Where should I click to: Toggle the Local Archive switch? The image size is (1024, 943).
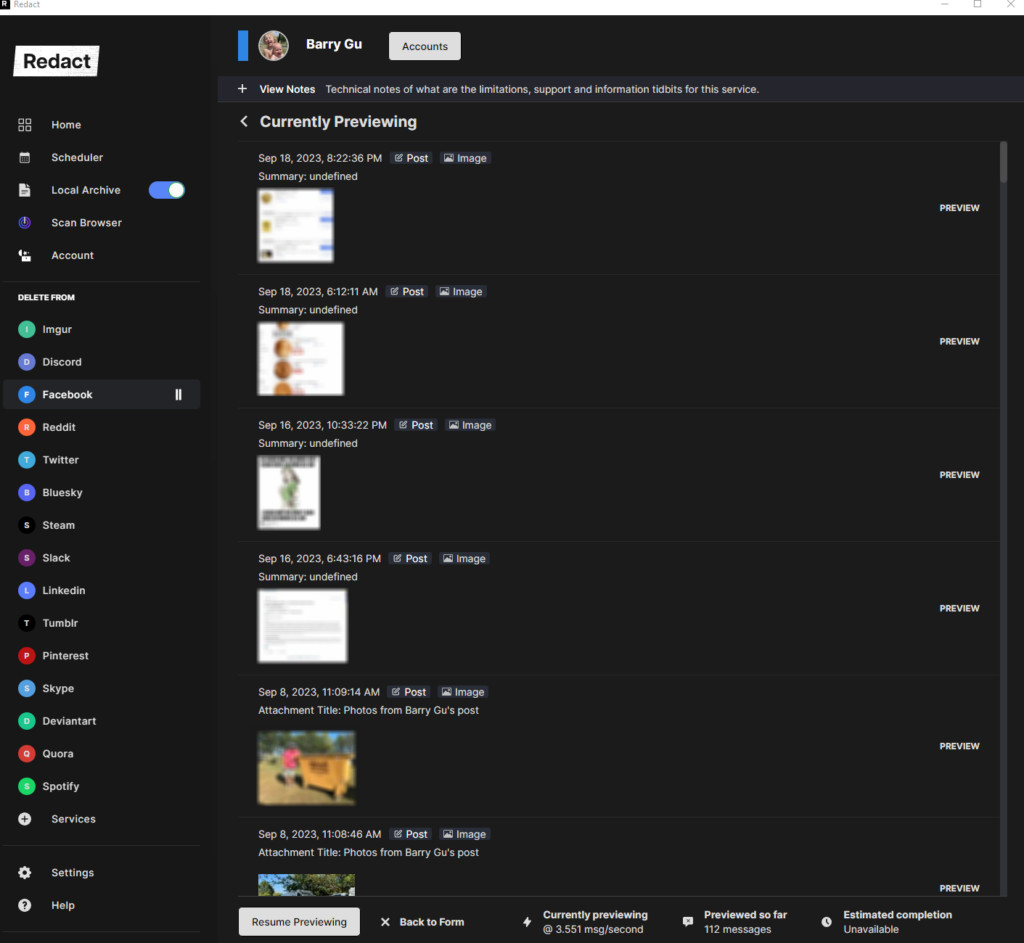(x=167, y=190)
